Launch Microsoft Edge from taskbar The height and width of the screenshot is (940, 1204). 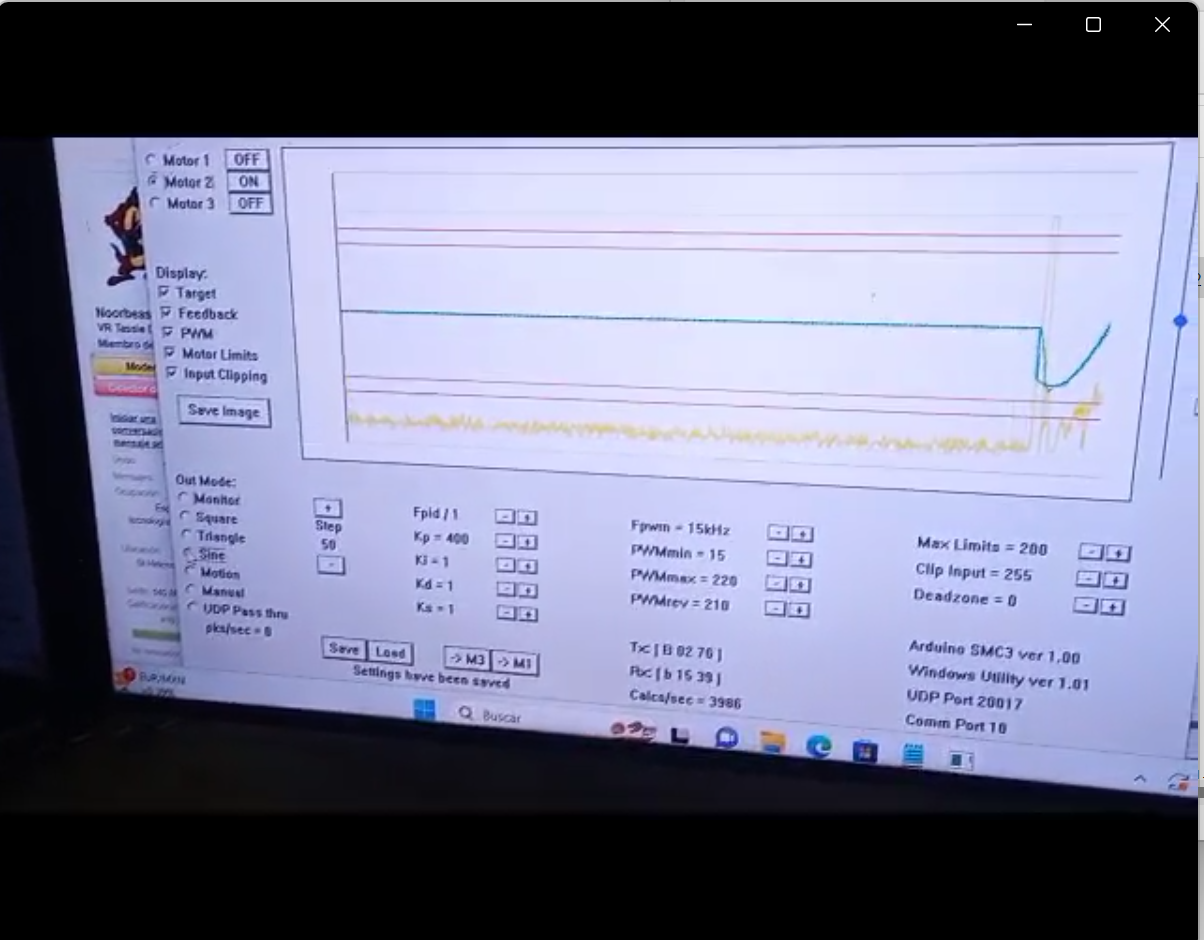(819, 746)
